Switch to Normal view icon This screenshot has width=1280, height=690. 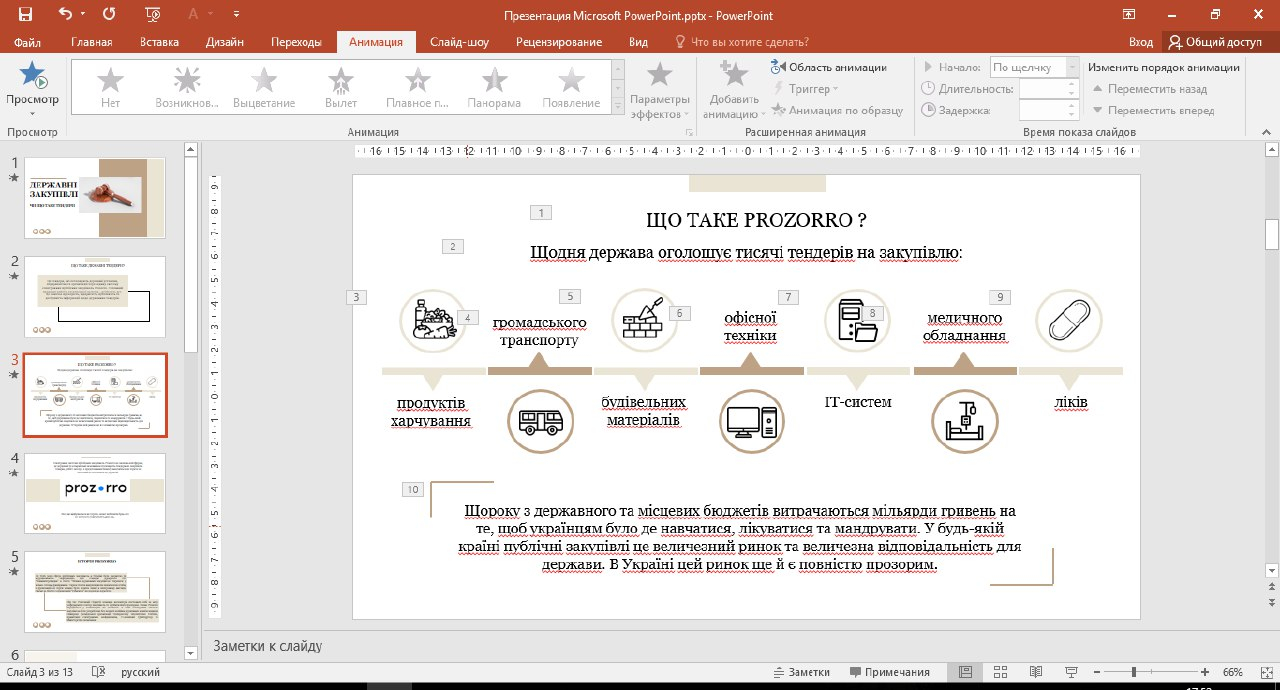965,672
